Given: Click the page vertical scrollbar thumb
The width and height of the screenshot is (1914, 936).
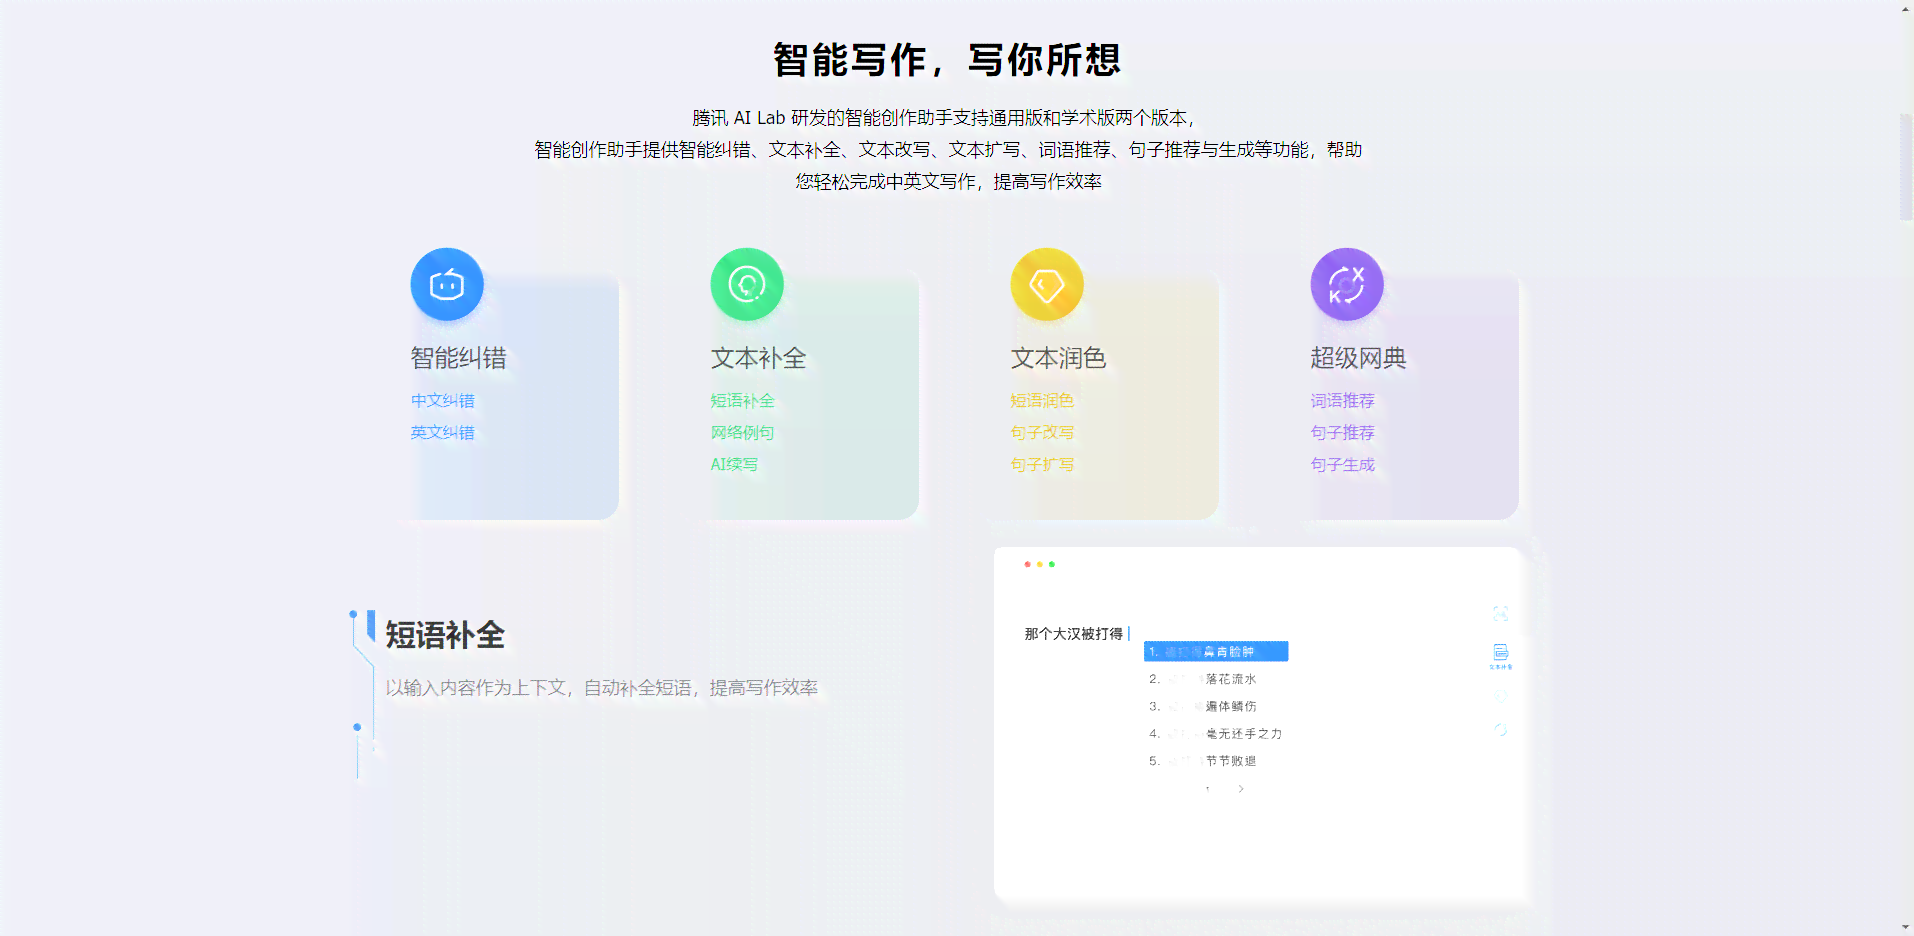Looking at the screenshot, I should tap(1906, 167).
